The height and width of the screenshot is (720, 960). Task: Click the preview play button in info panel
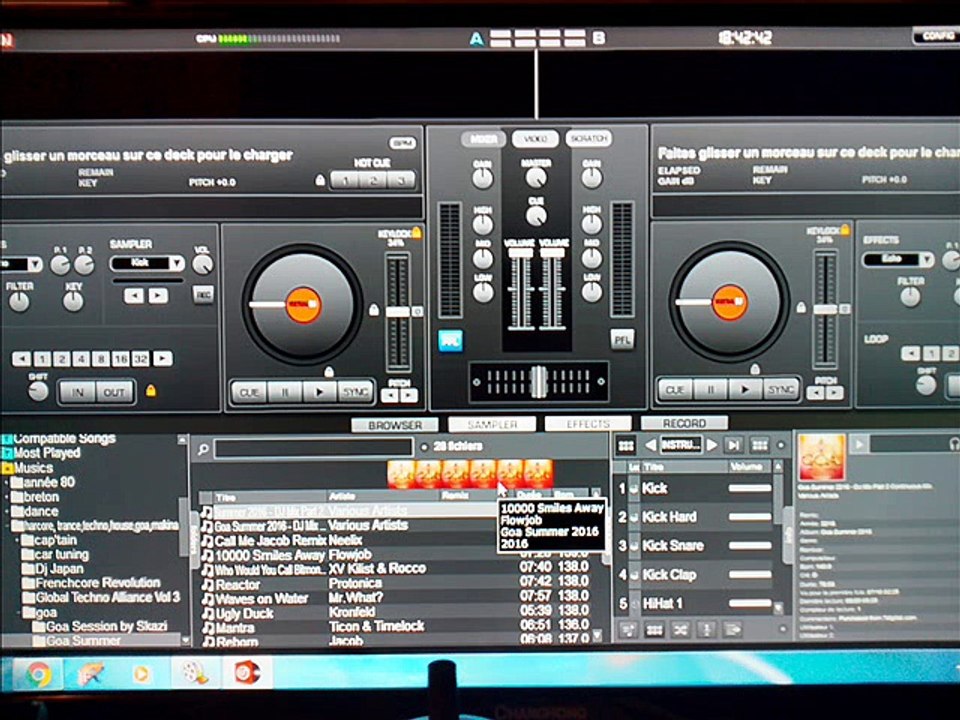pos(860,444)
